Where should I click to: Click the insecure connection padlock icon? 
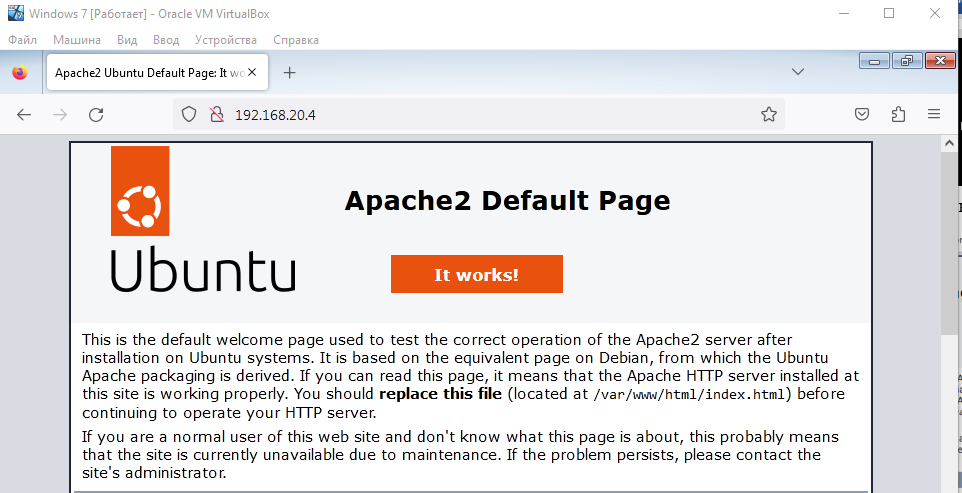[x=217, y=114]
